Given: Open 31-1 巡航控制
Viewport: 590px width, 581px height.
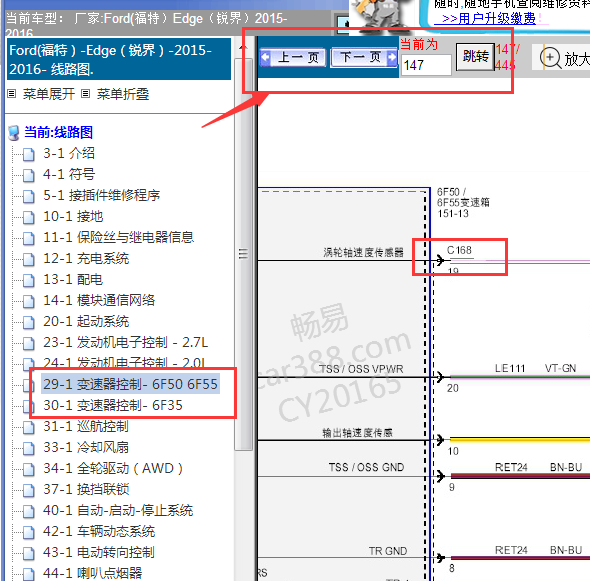Looking at the screenshot, I should [86, 426].
